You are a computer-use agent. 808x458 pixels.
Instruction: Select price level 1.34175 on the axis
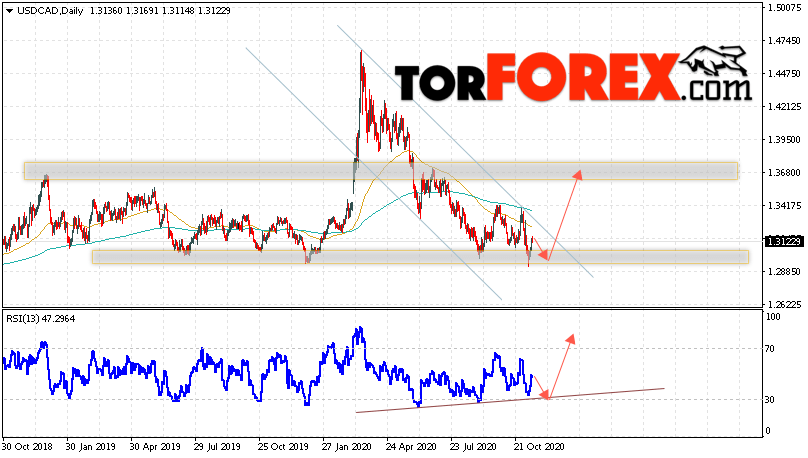784,206
